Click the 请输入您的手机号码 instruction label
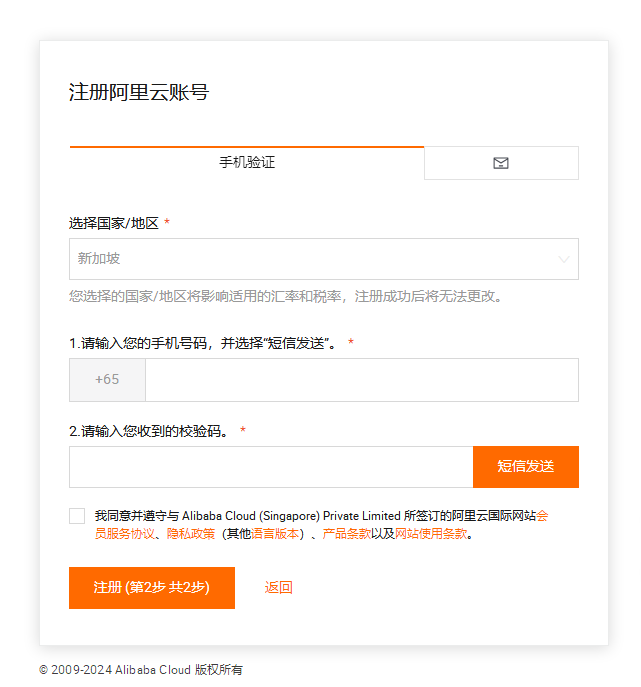641x687 pixels. click(202, 343)
